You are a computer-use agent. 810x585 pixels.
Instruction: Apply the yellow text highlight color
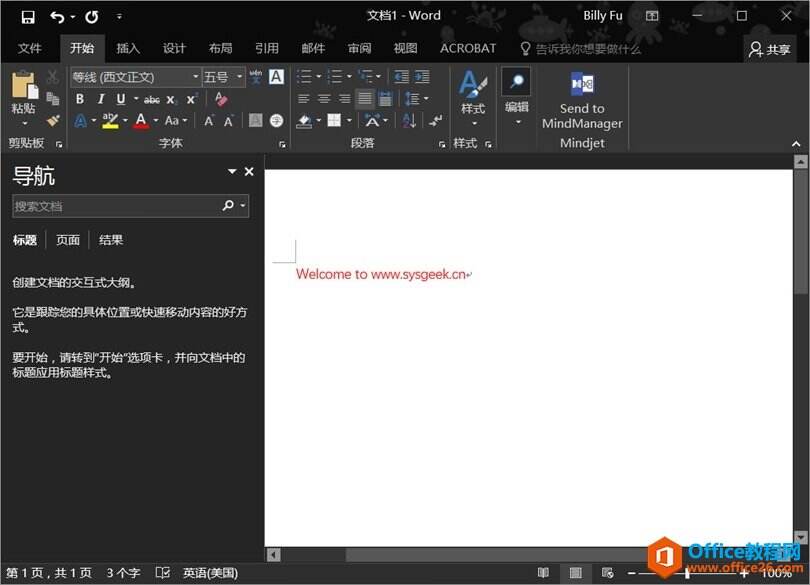[110, 121]
